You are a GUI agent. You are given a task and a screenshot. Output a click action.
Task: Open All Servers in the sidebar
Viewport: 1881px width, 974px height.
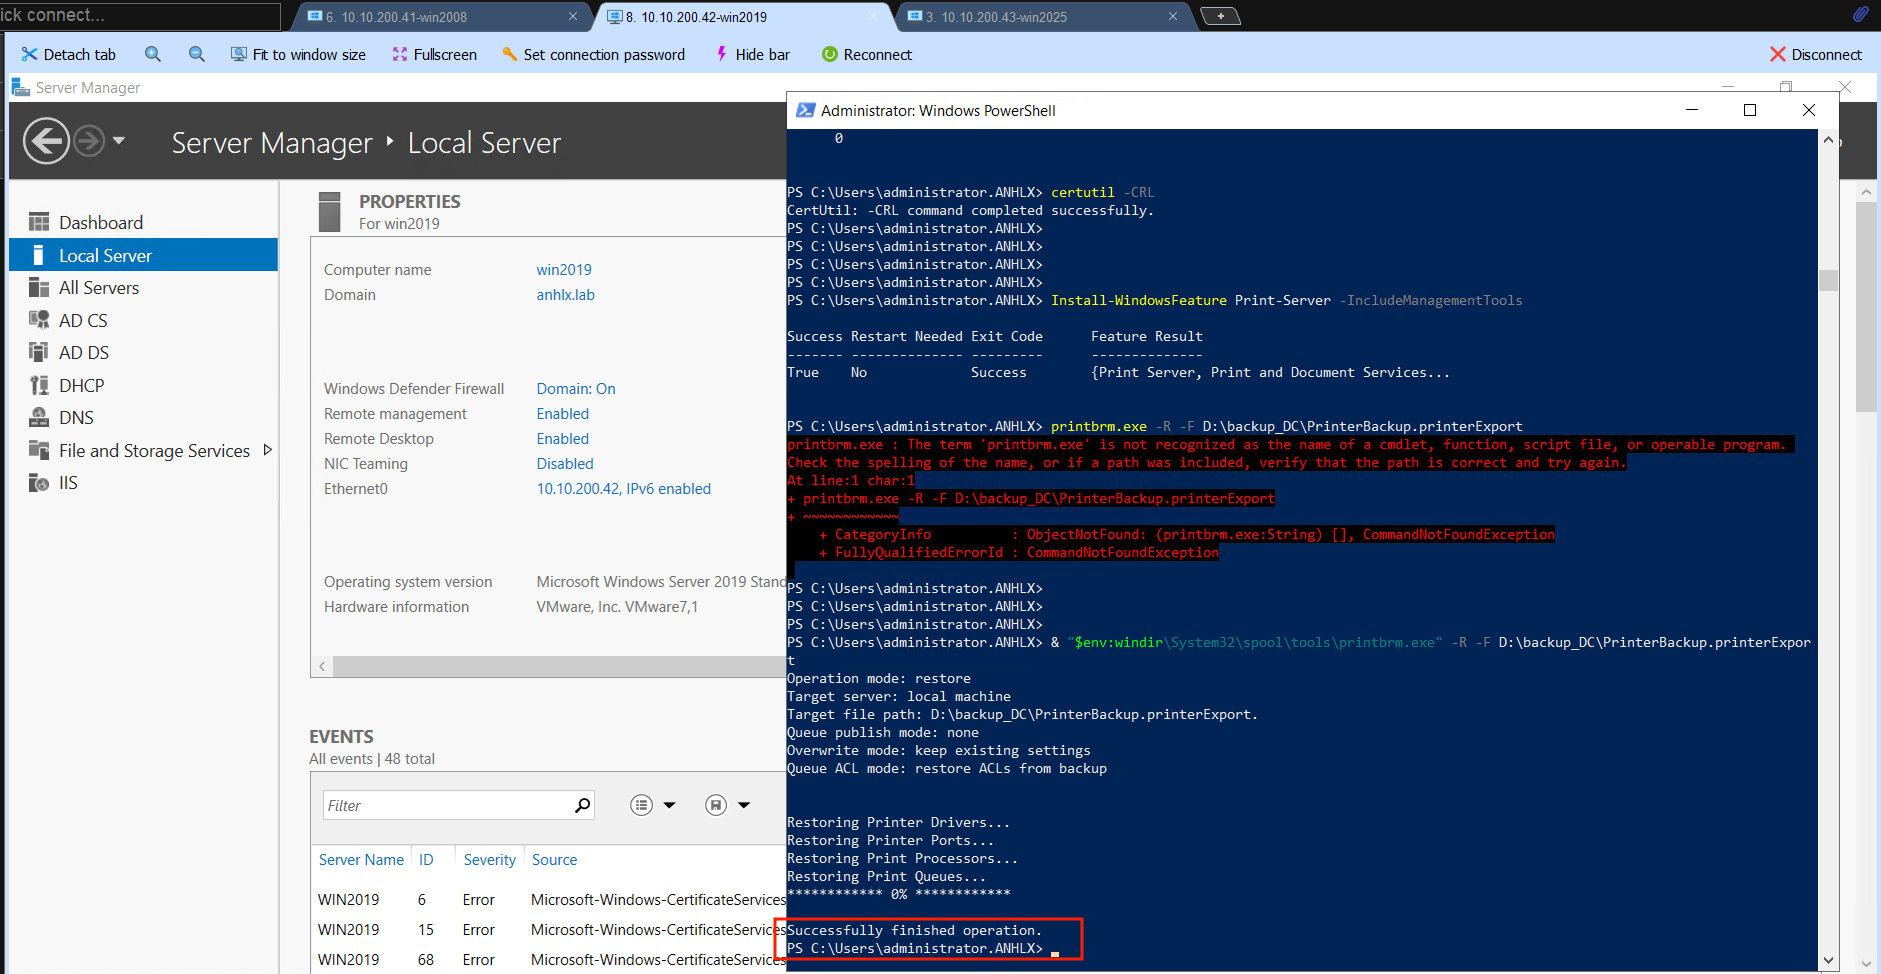[x=99, y=287]
